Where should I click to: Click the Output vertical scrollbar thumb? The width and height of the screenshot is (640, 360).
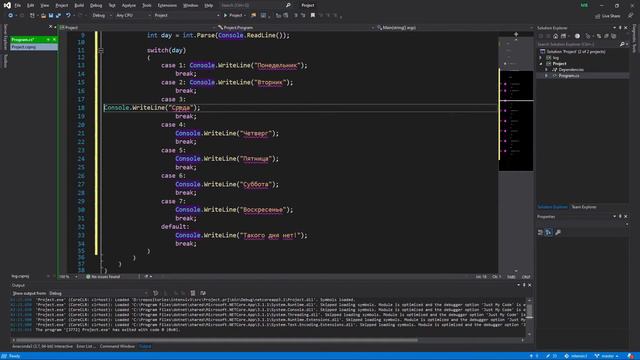tap(529, 311)
